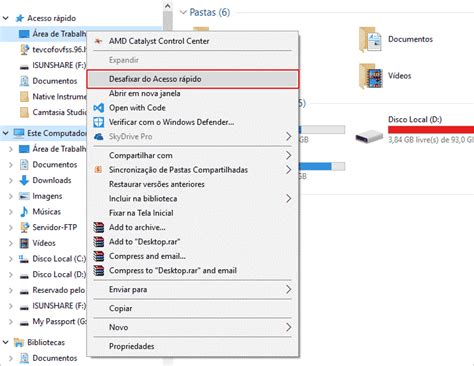Screen dimensions: 474x366
Task: Click the Downloads arrow icon in sidebar
Action: pos(24,180)
